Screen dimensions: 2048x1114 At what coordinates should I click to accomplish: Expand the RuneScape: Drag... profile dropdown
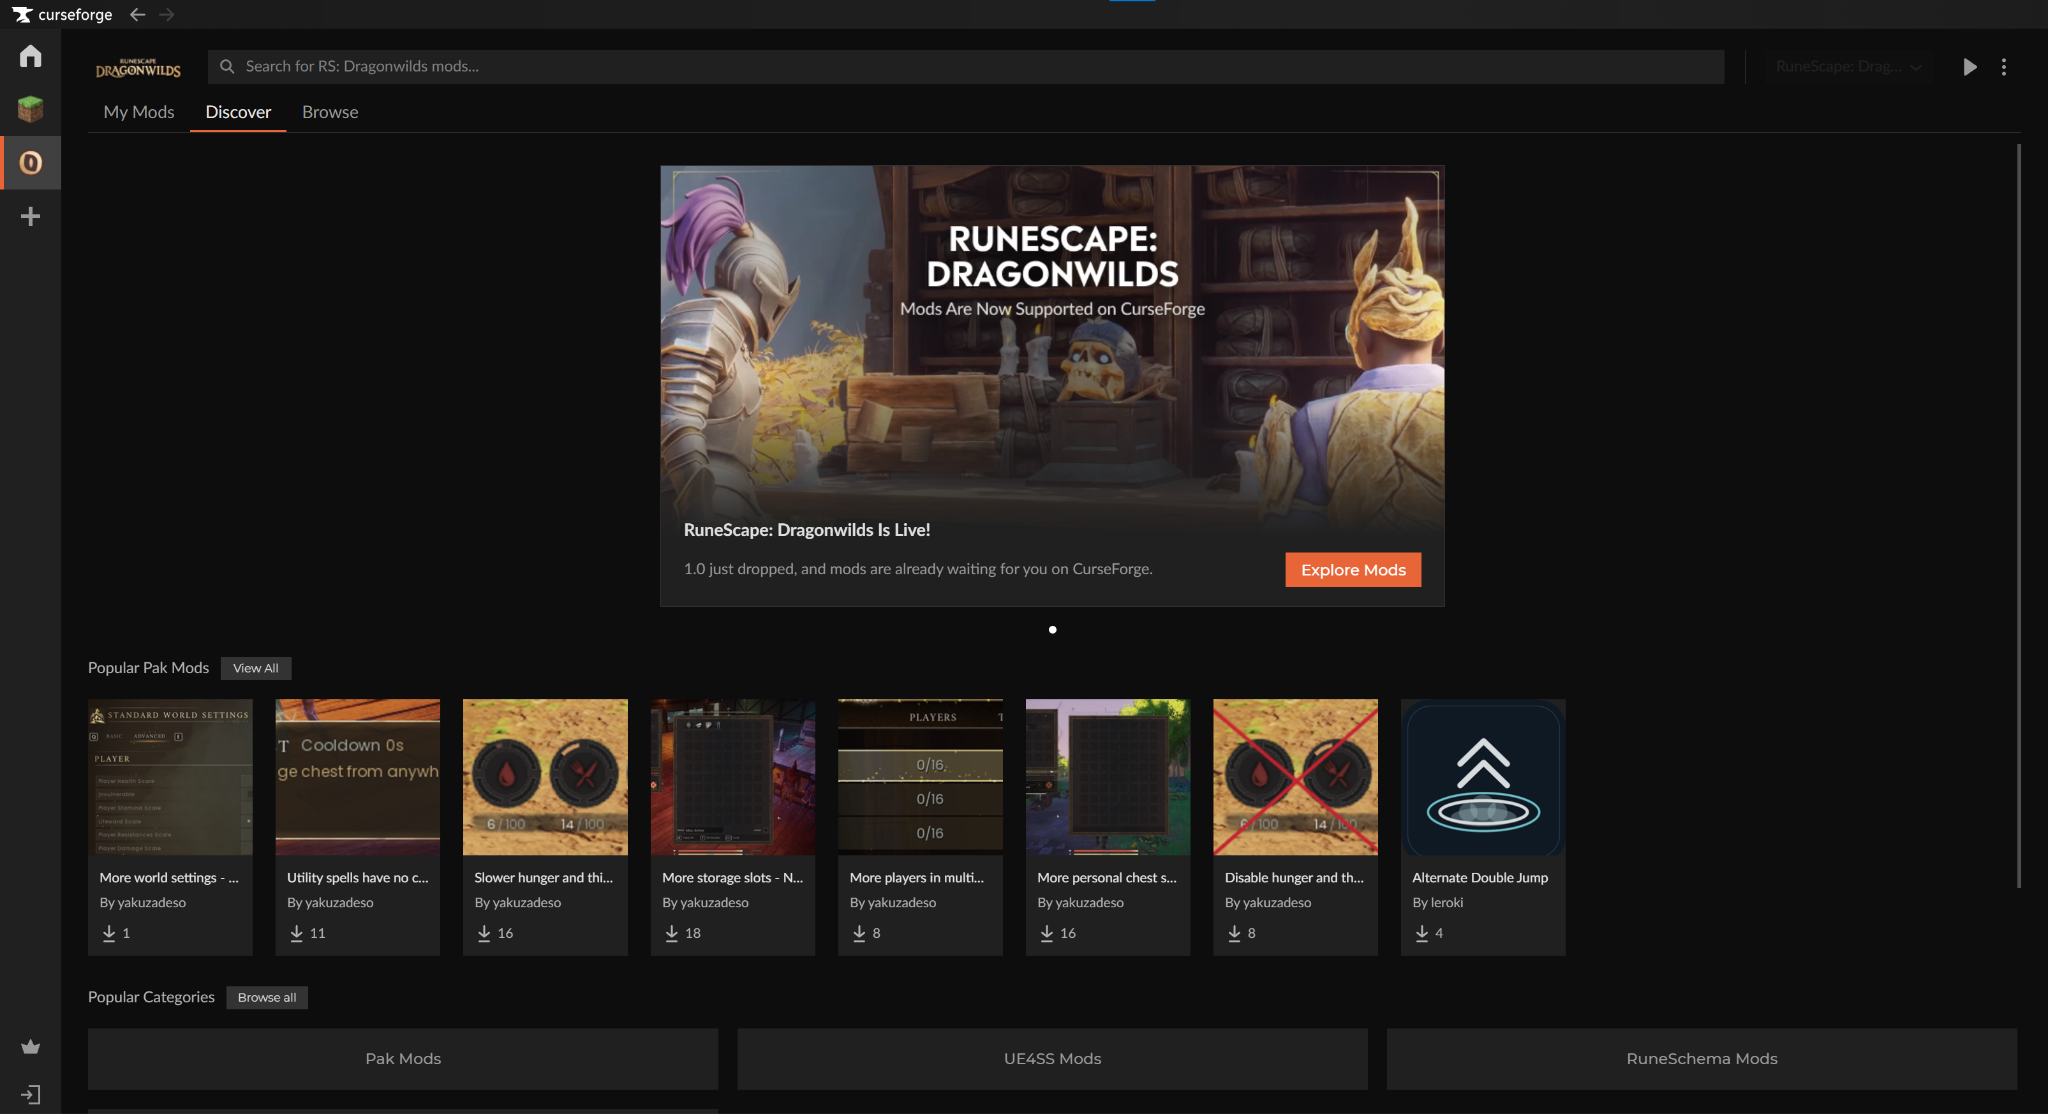coord(1849,67)
